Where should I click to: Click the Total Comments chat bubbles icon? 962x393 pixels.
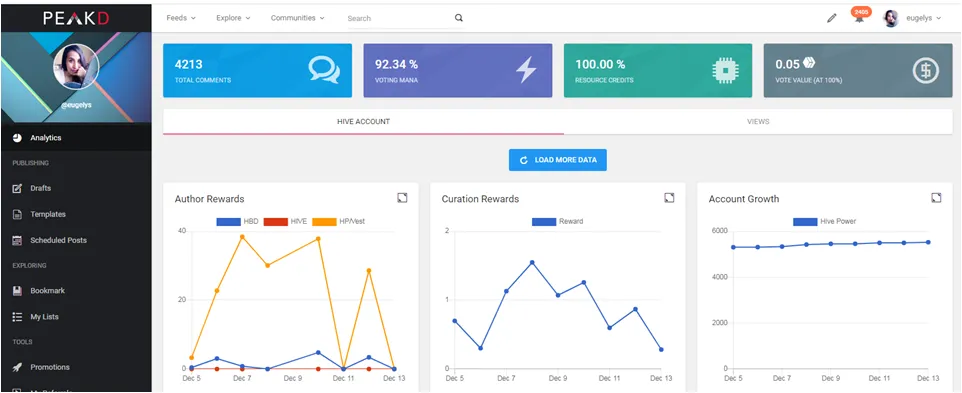323,70
